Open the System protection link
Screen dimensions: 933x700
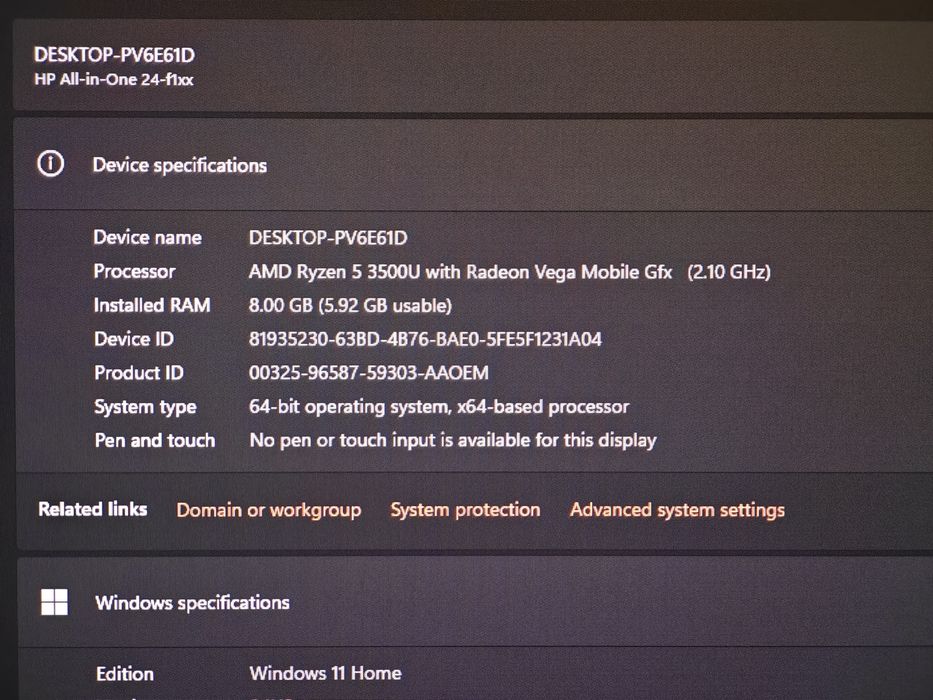(465, 510)
